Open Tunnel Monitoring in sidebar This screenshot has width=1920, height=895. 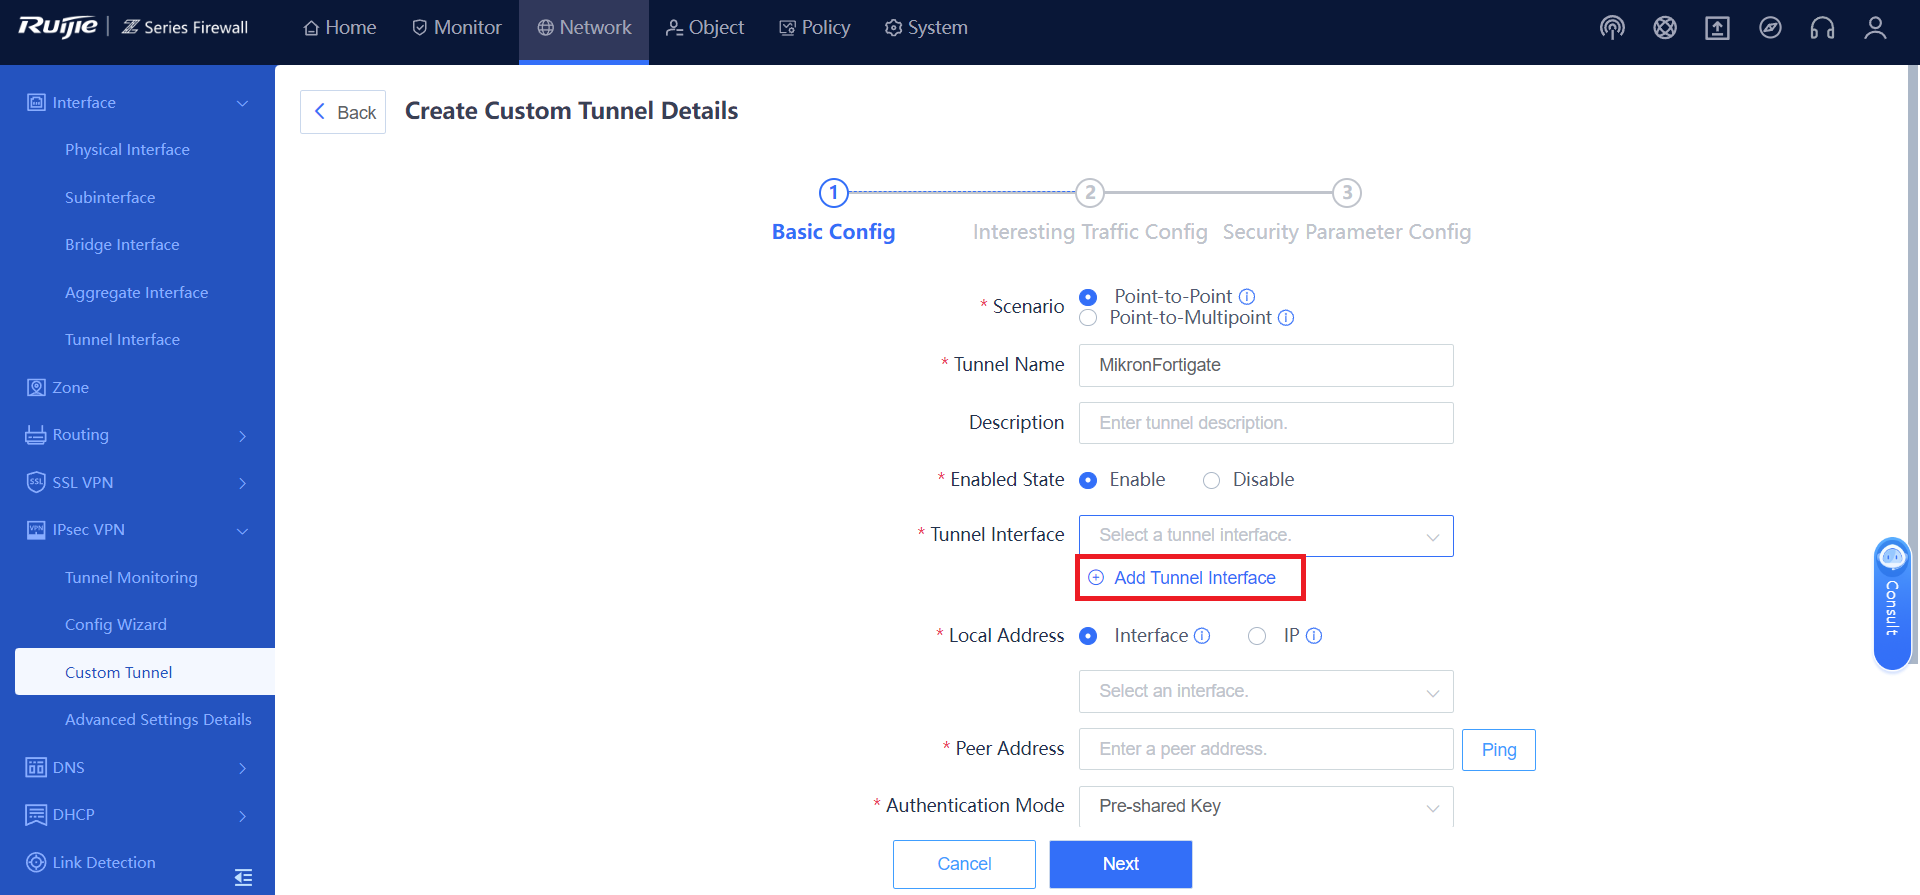(131, 578)
